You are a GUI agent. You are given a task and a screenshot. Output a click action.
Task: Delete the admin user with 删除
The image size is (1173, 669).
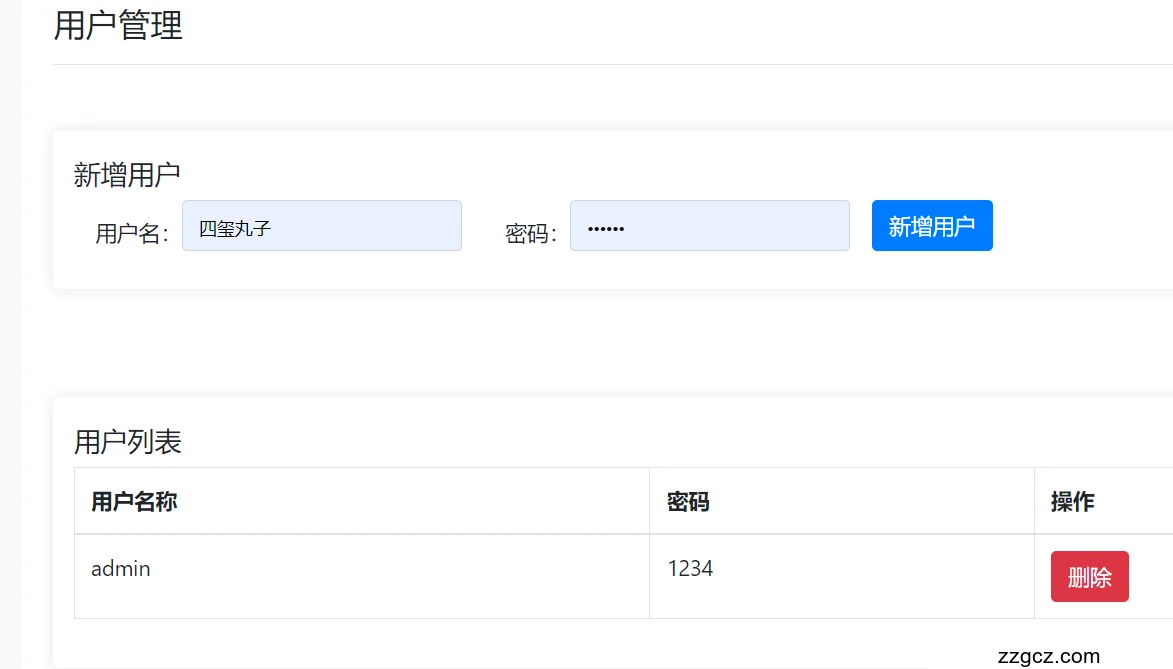point(1089,577)
